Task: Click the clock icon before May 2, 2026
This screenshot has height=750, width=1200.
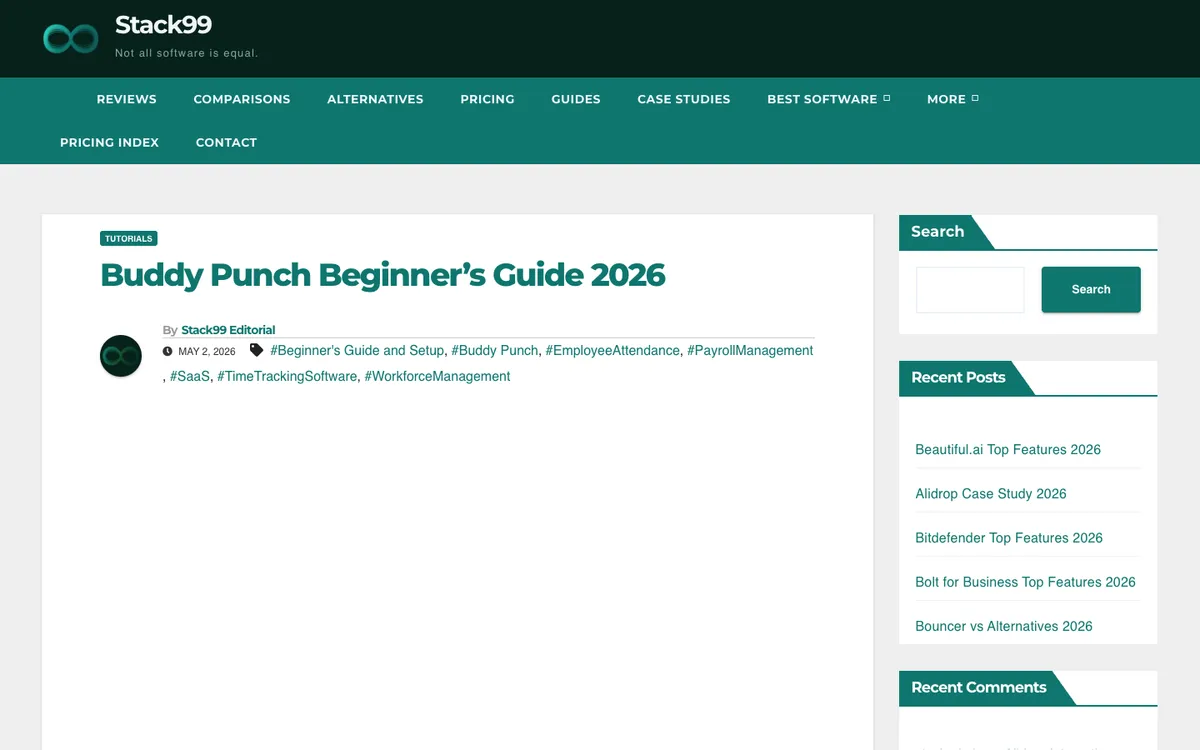Action: click(x=167, y=351)
